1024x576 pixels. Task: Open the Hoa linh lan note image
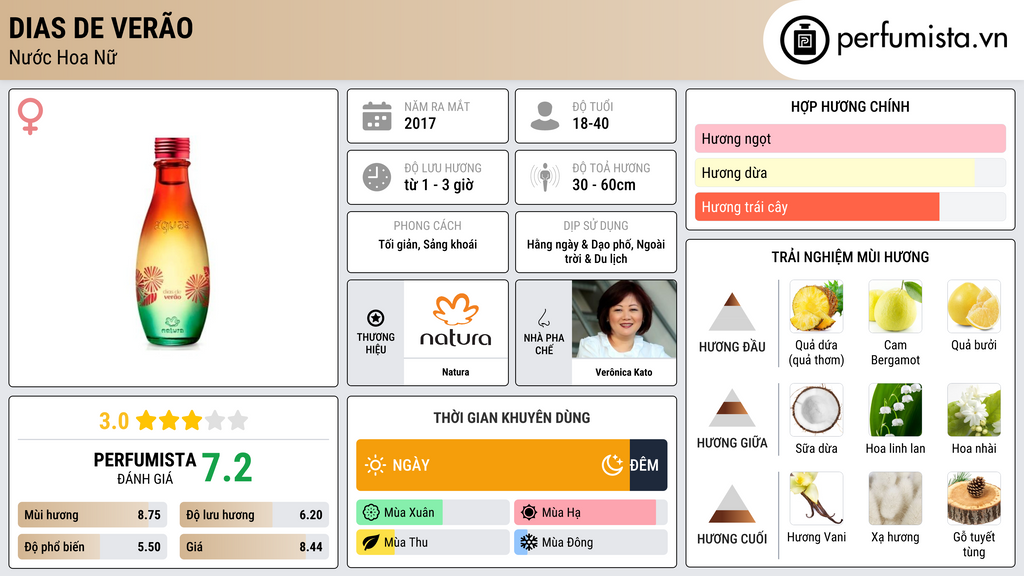[x=895, y=409]
